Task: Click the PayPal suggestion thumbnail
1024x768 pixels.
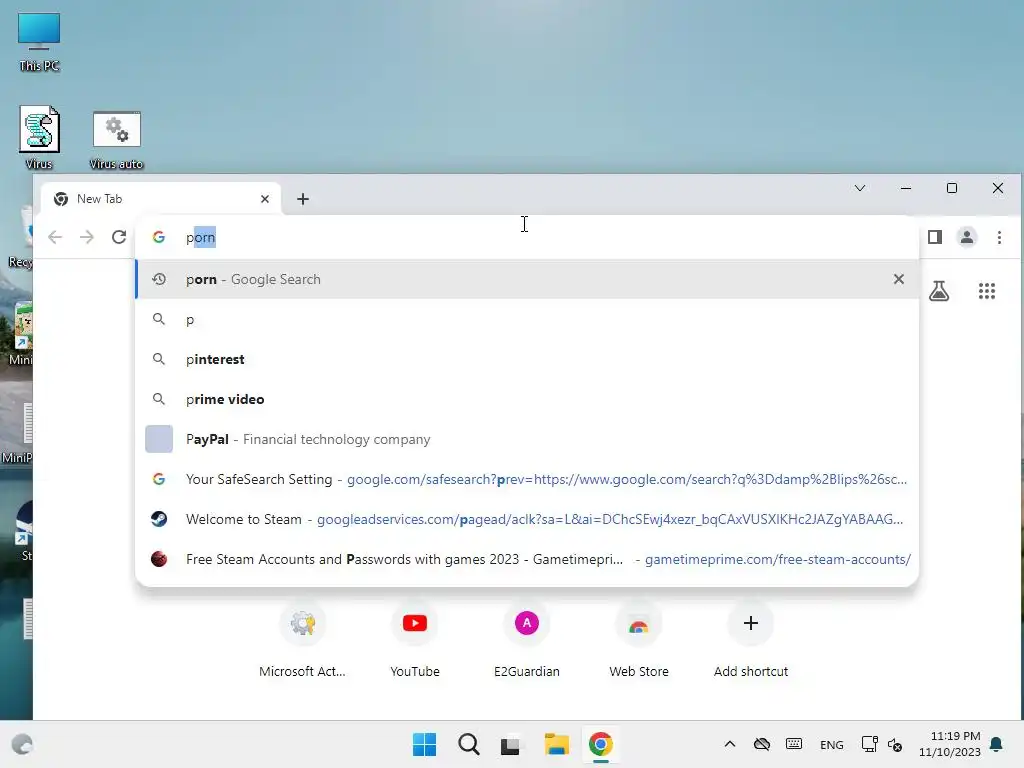Action: click(159, 439)
